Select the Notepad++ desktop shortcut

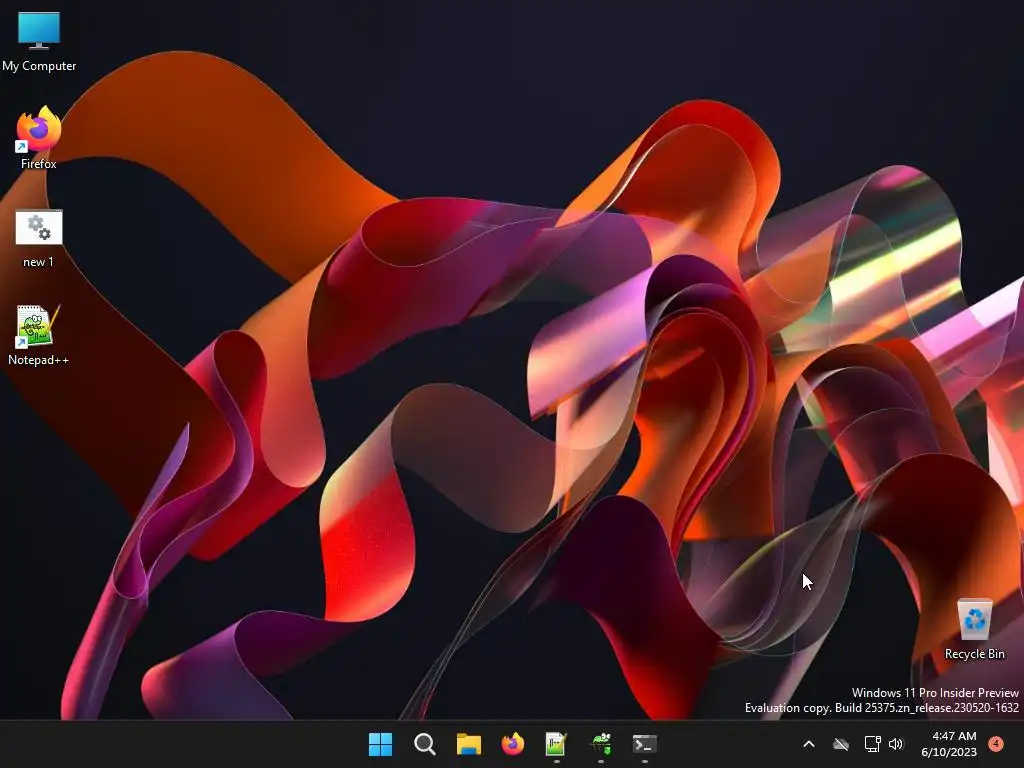(x=39, y=336)
